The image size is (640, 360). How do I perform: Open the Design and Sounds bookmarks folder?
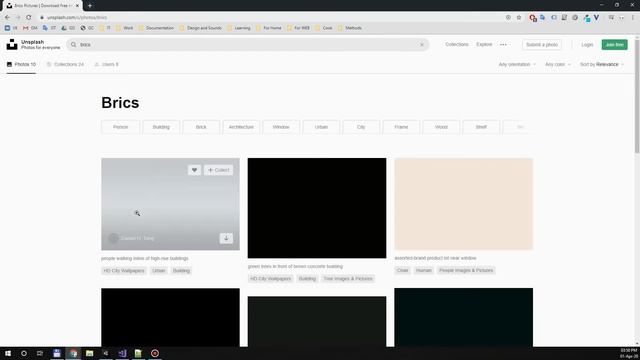tap(201, 28)
